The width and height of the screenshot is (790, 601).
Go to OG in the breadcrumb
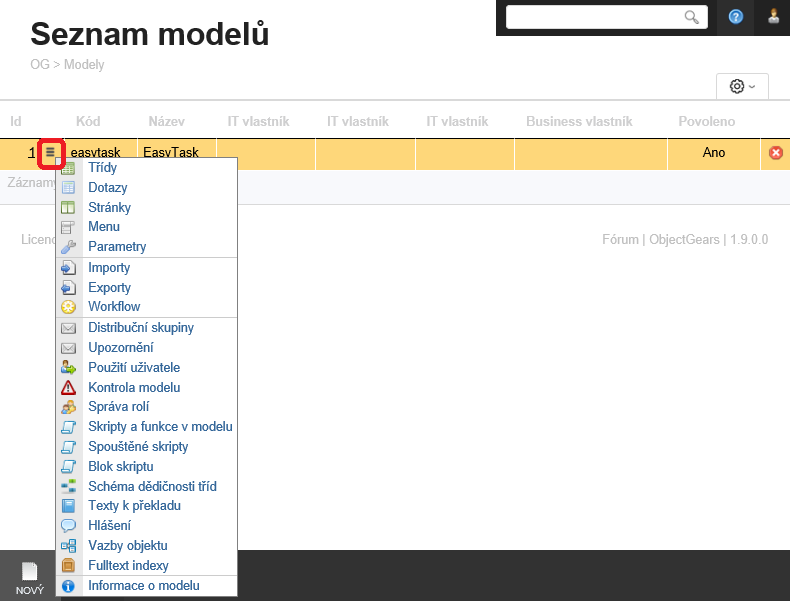[40, 64]
